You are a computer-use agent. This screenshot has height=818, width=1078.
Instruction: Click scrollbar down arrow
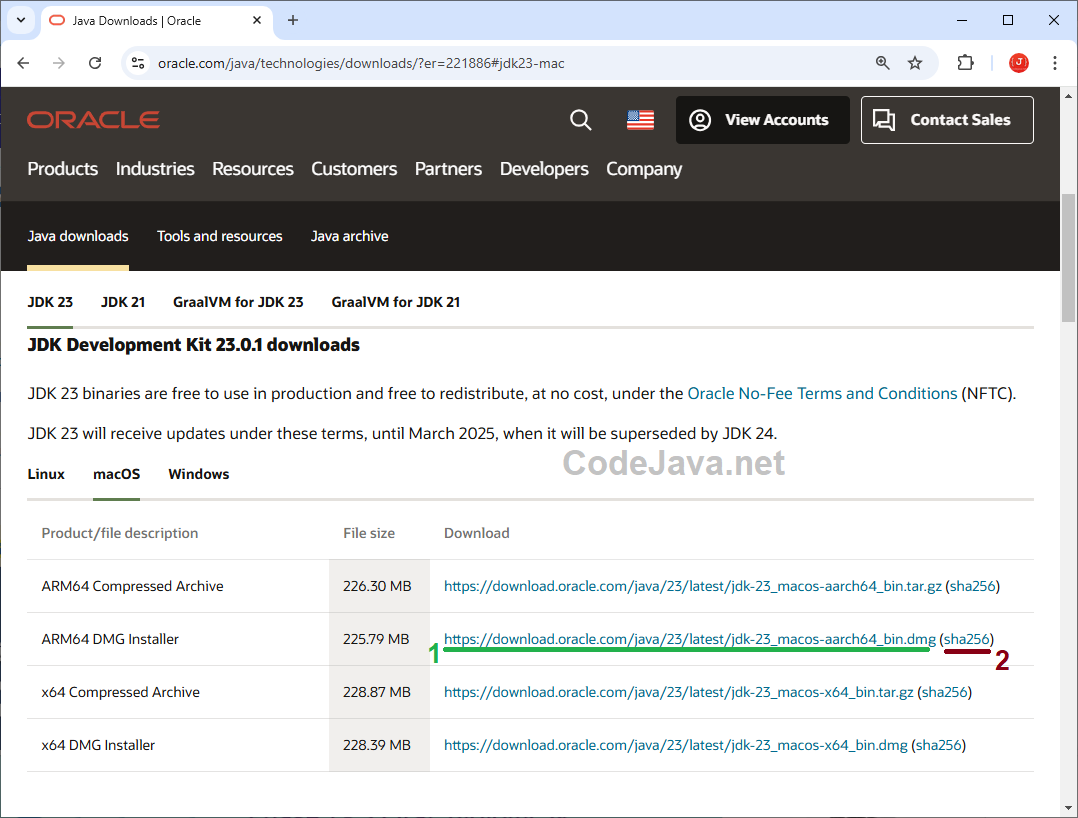1068,808
